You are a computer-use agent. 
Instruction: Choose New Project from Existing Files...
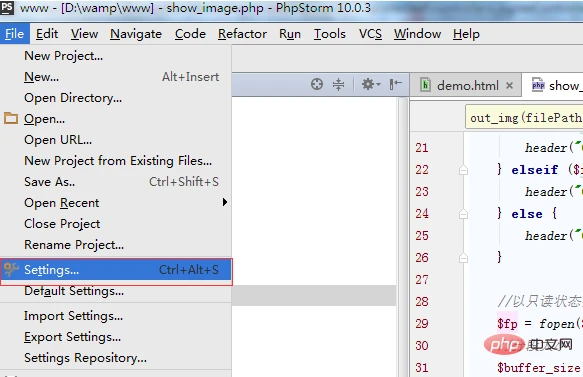116,161
